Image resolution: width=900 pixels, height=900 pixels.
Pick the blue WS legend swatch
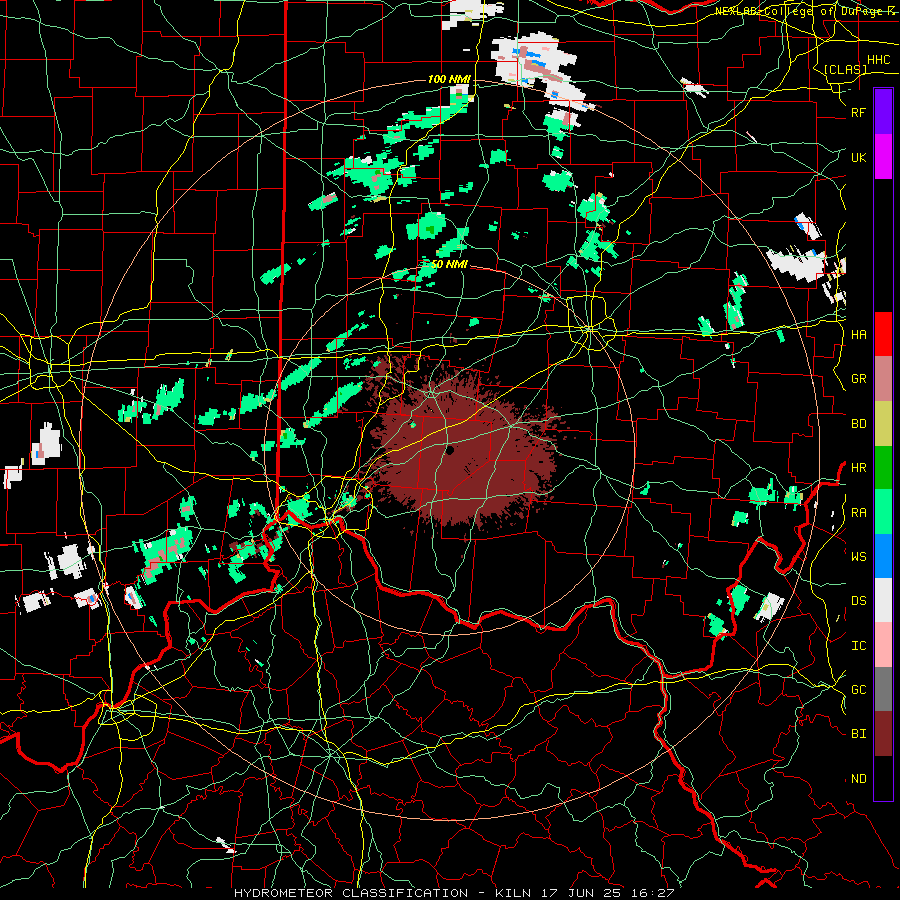pos(883,556)
